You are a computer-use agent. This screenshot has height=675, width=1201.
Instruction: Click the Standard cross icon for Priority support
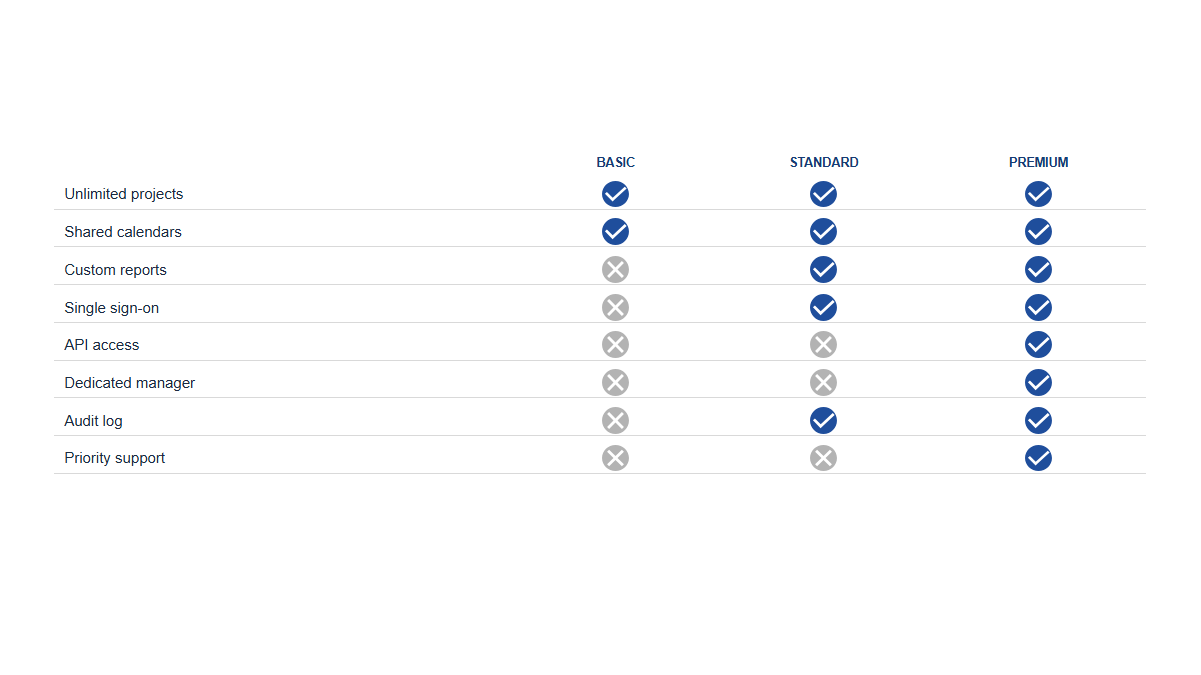tap(823, 458)
